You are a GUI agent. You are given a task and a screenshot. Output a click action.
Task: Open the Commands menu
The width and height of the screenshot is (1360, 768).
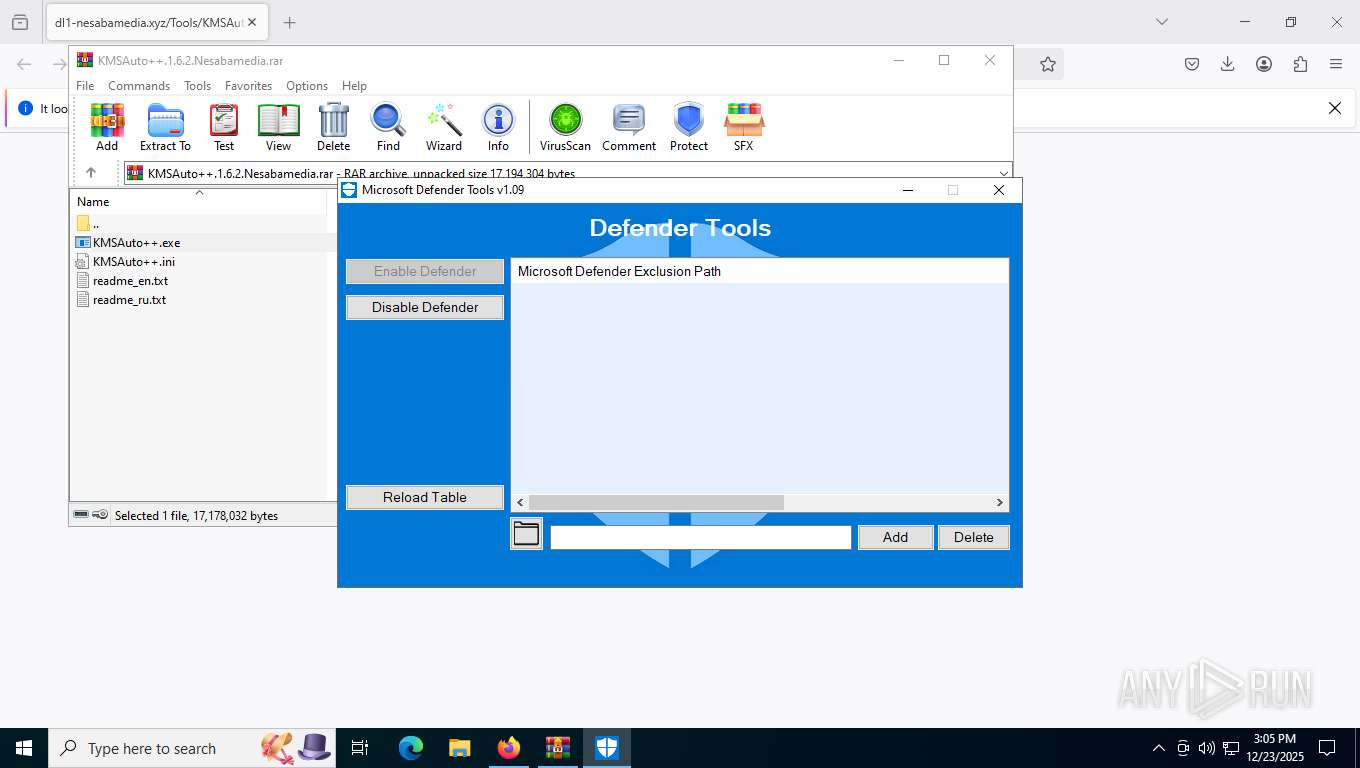coord(139,86)
